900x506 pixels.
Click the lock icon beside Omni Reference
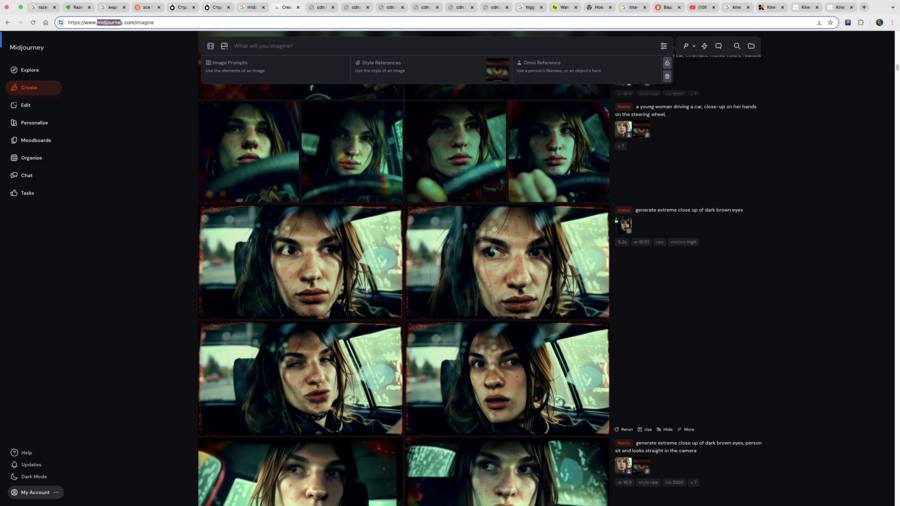tap(667, 63)
